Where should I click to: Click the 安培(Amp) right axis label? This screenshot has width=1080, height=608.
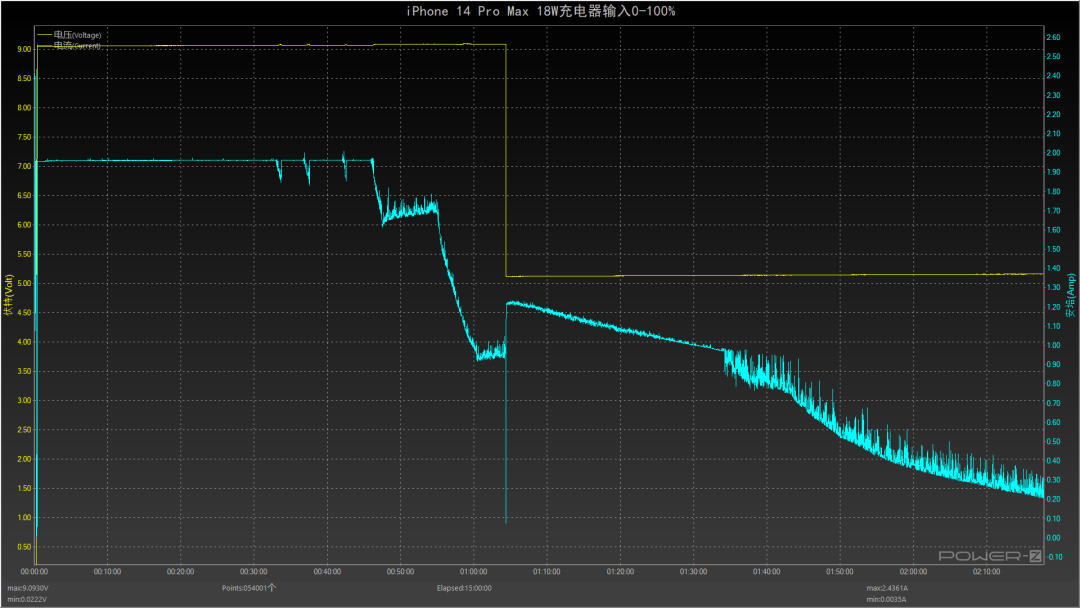pos(1071,295)
